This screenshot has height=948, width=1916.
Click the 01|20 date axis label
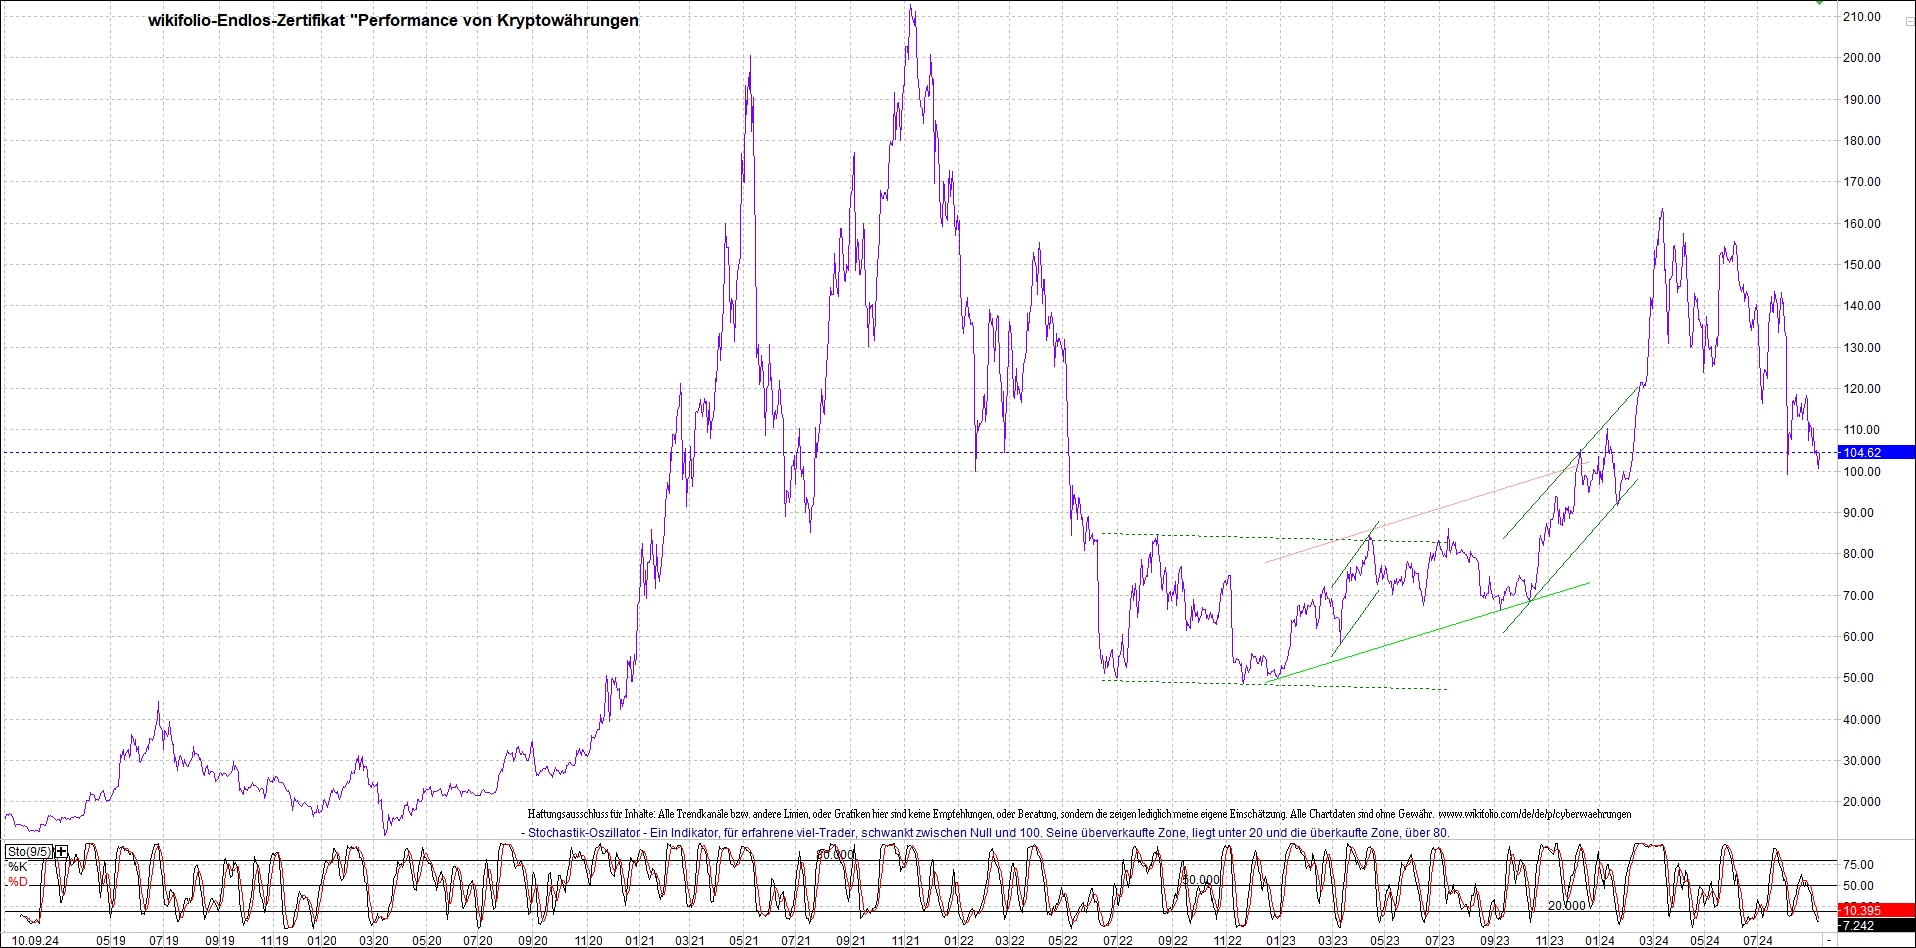(322, 941)
